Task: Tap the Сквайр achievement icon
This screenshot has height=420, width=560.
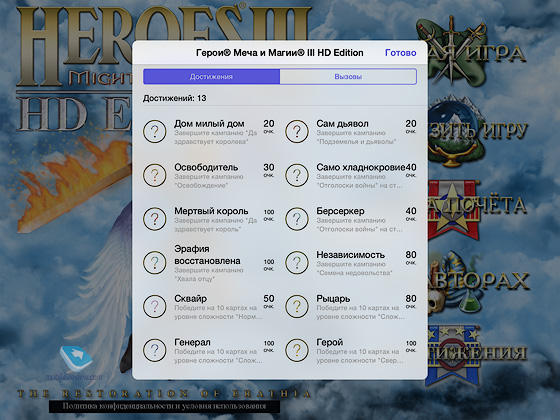Action: (155, 306)
